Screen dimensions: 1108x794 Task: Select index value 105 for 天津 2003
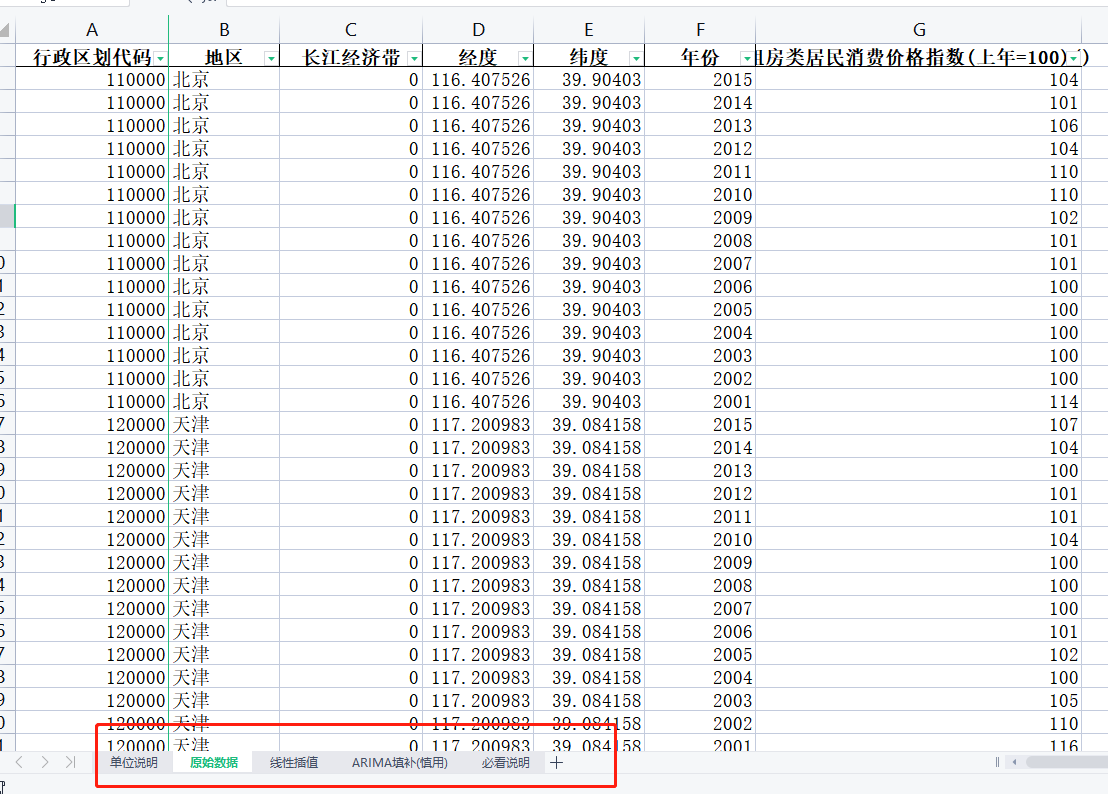click(x=919, y=700)
